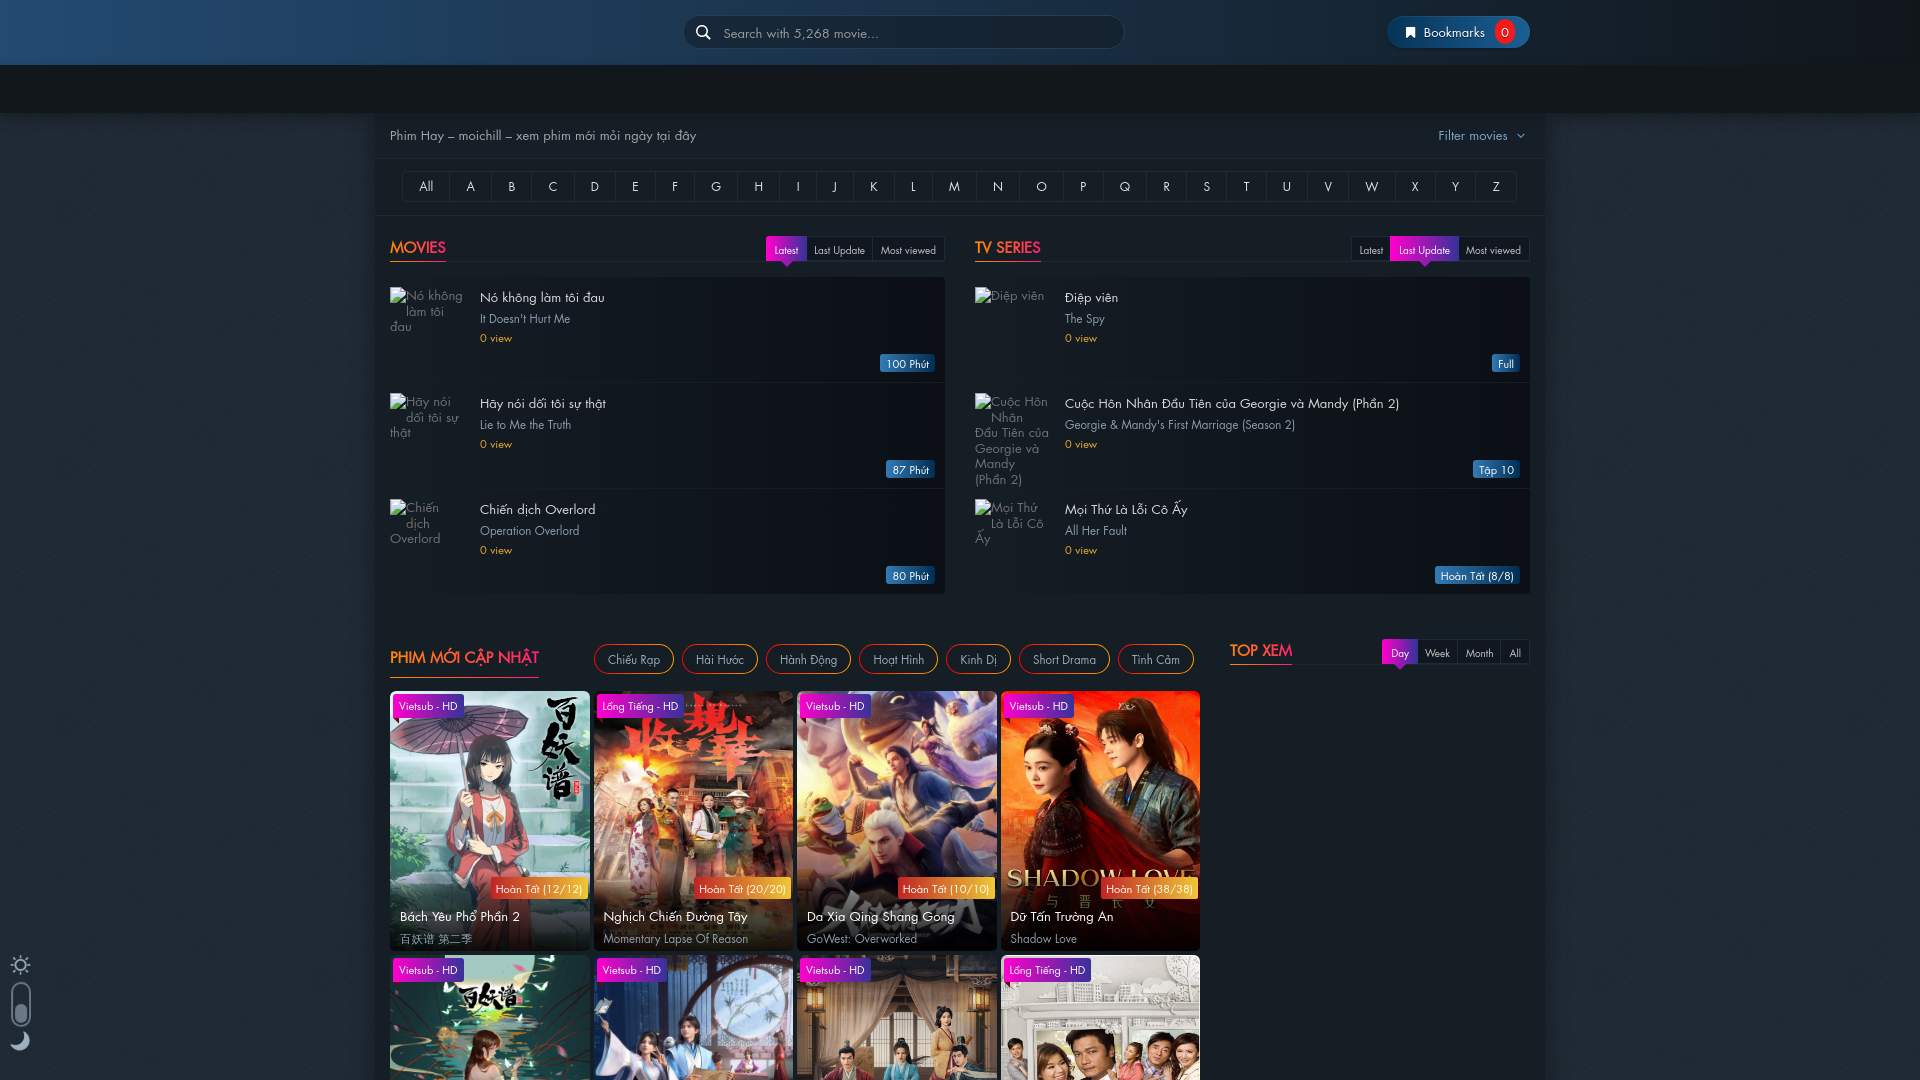The width and height of the screenshot is (1920, 1080).
Task: Show Top Xem for the Week
Action: pos(1436,653)
